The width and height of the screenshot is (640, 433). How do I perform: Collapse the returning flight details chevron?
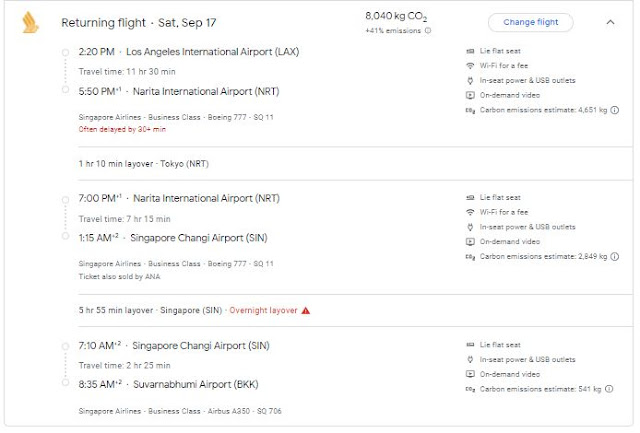pyautogui.click(x=610, y=22)
